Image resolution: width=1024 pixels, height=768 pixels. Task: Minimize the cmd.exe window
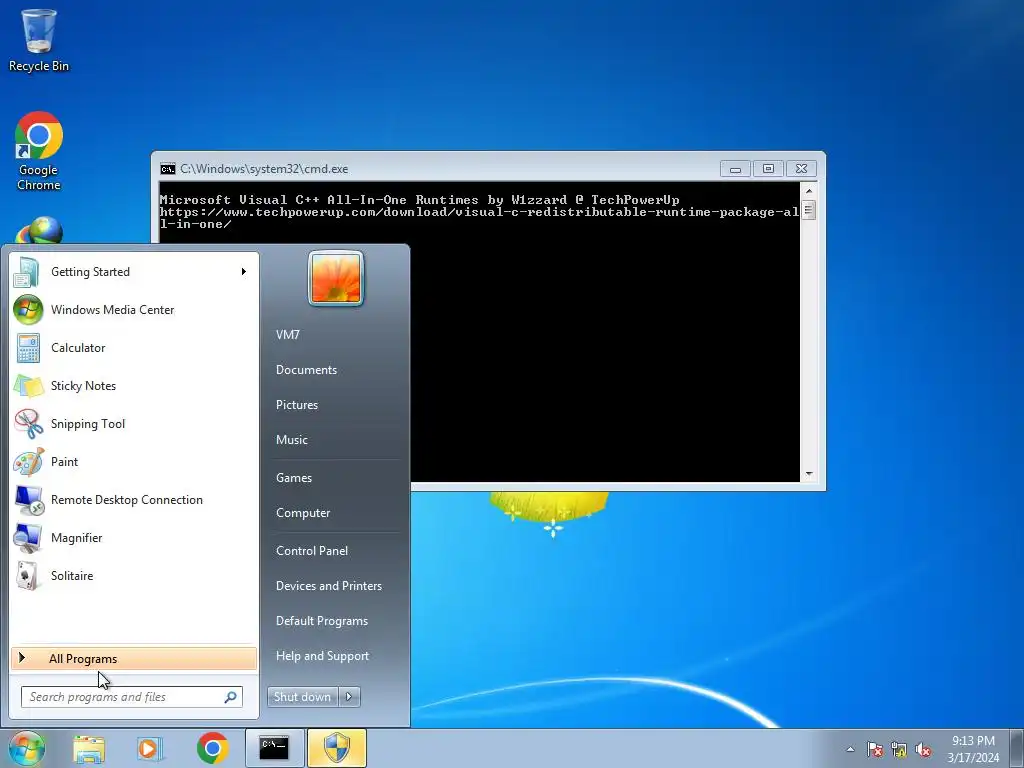click(735, 169)
